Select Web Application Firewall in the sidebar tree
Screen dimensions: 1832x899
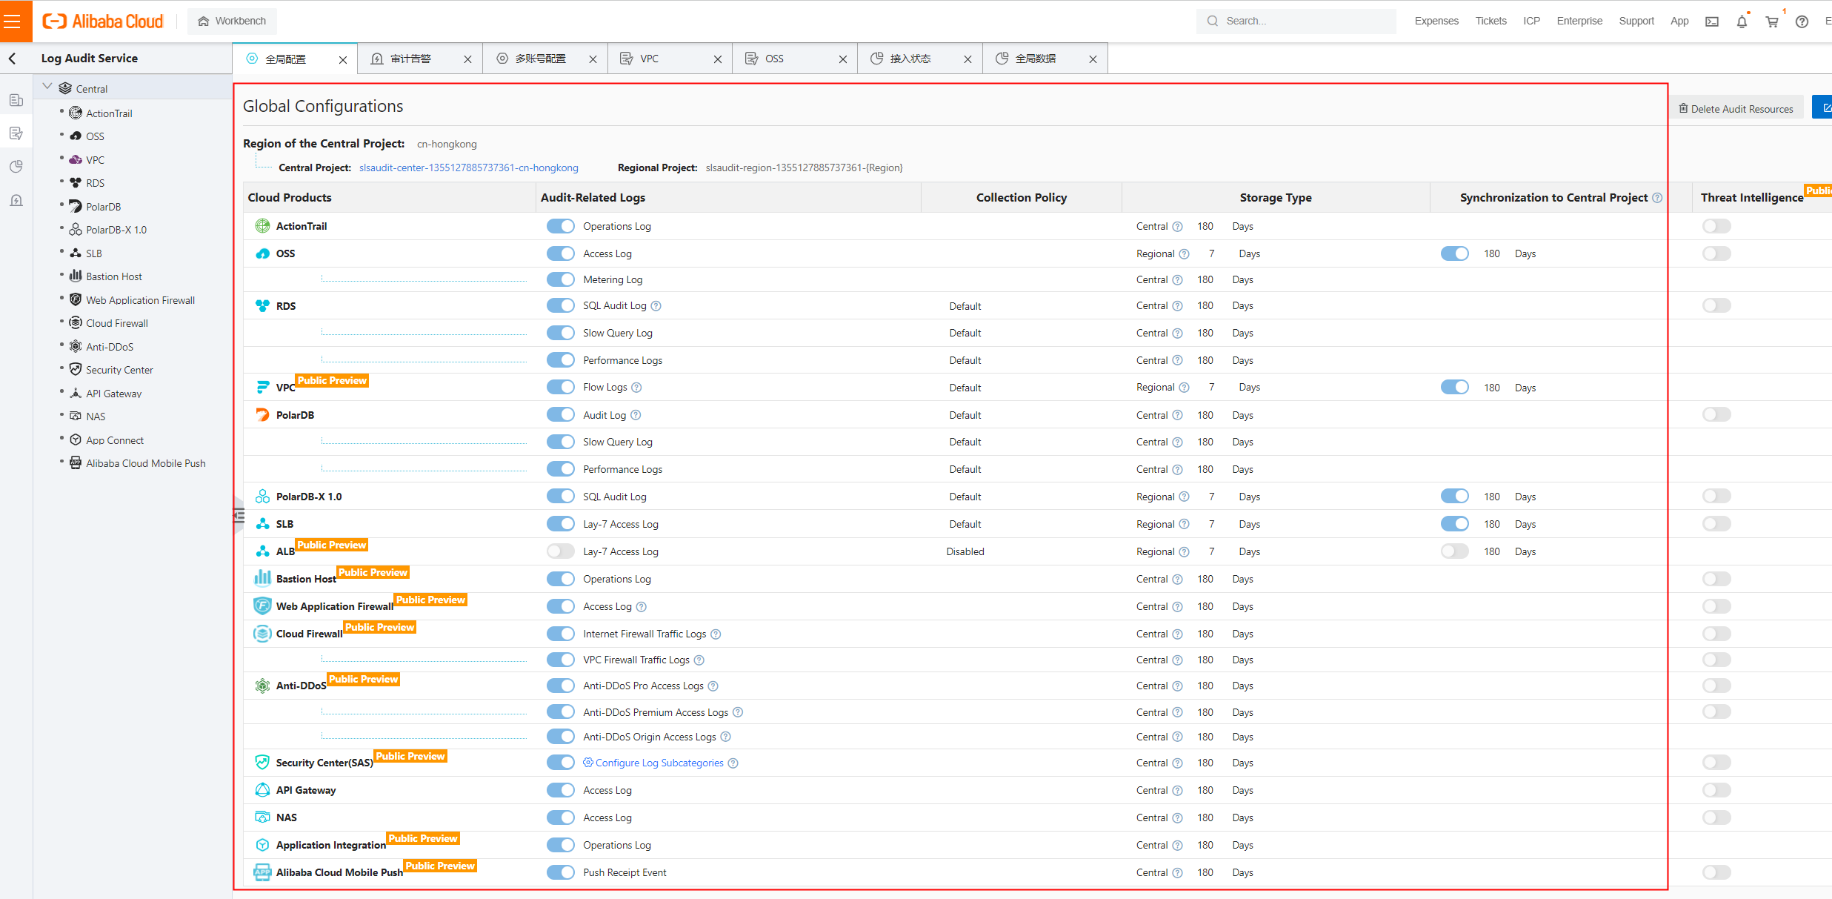140,300
